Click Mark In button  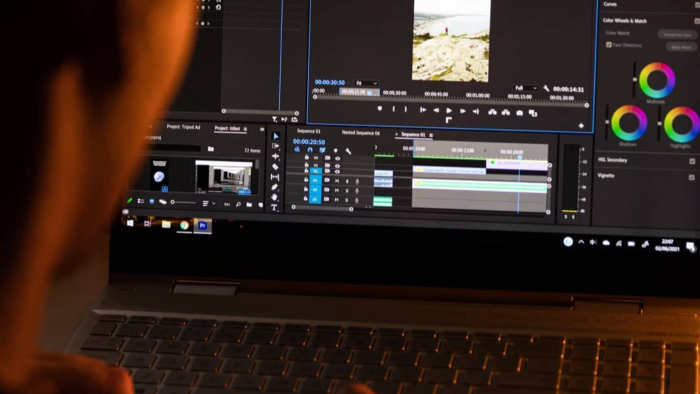[393, 109]
